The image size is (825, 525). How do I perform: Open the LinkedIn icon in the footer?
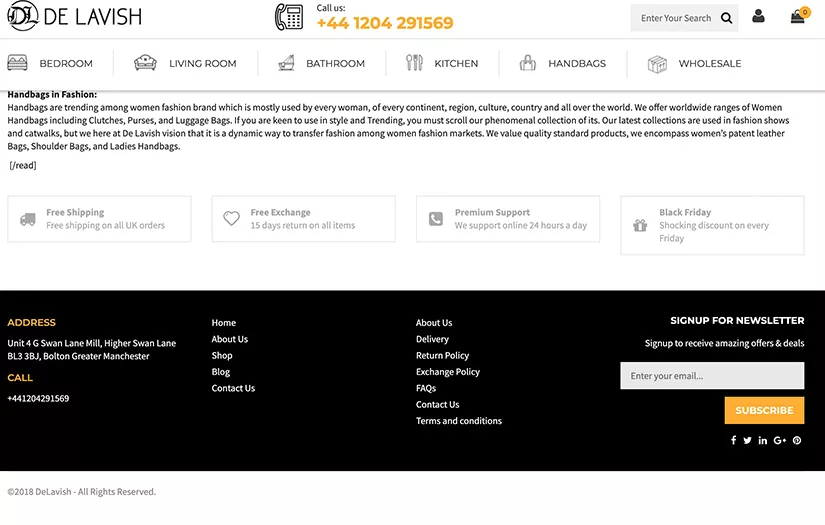pyautogui.click(x=762, y=440)
